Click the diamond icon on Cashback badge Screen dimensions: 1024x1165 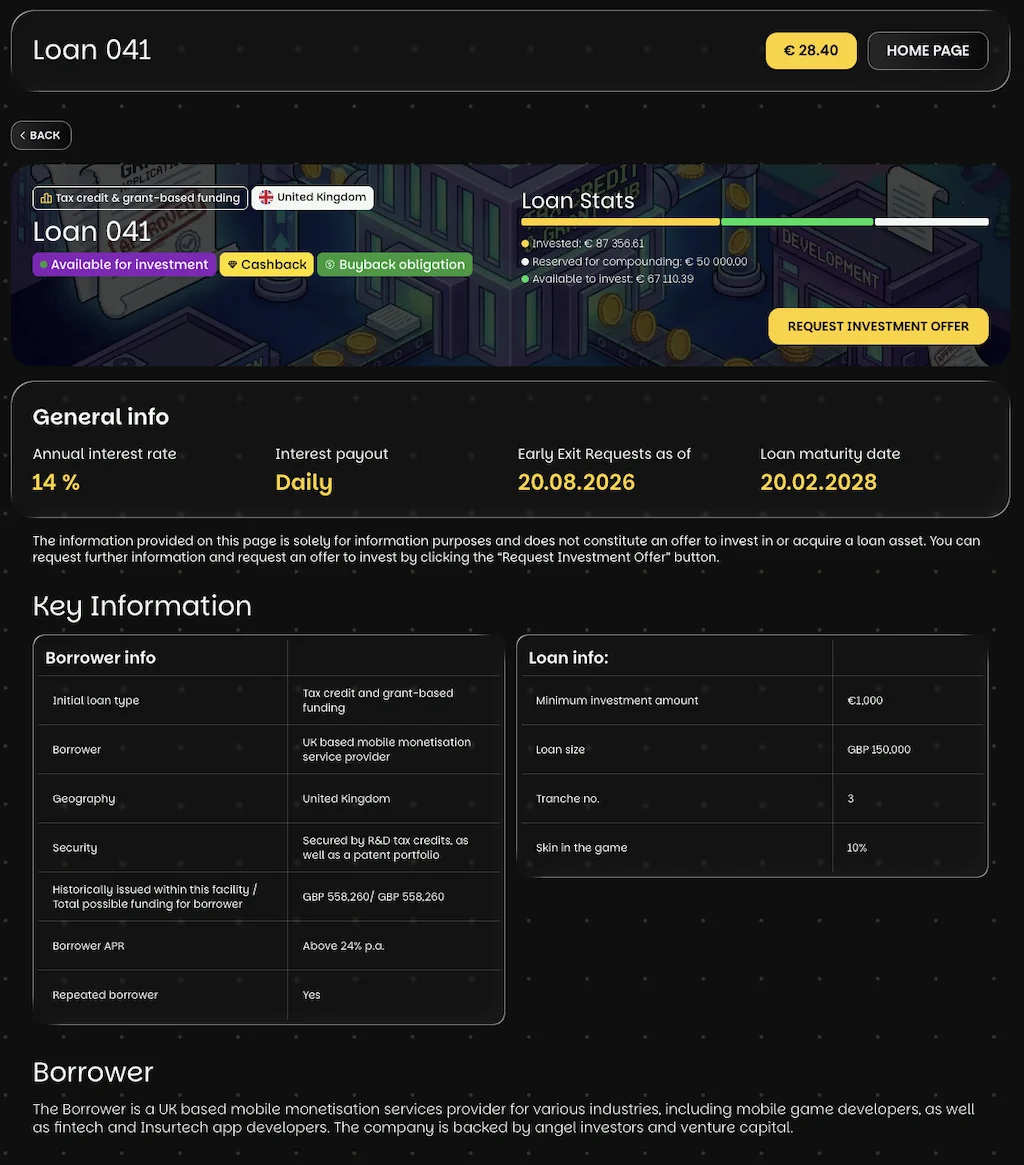click(233, 265)
